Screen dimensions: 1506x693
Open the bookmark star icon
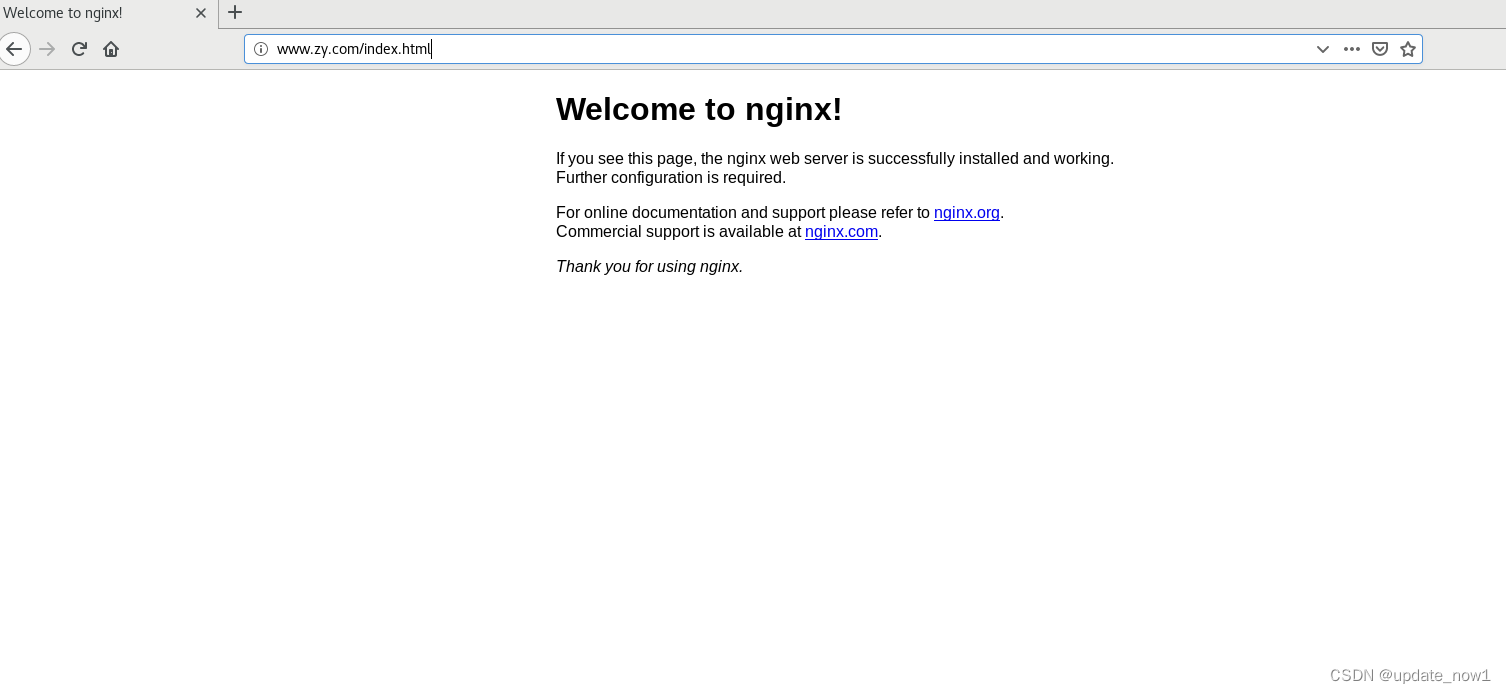click(1408, 48)
